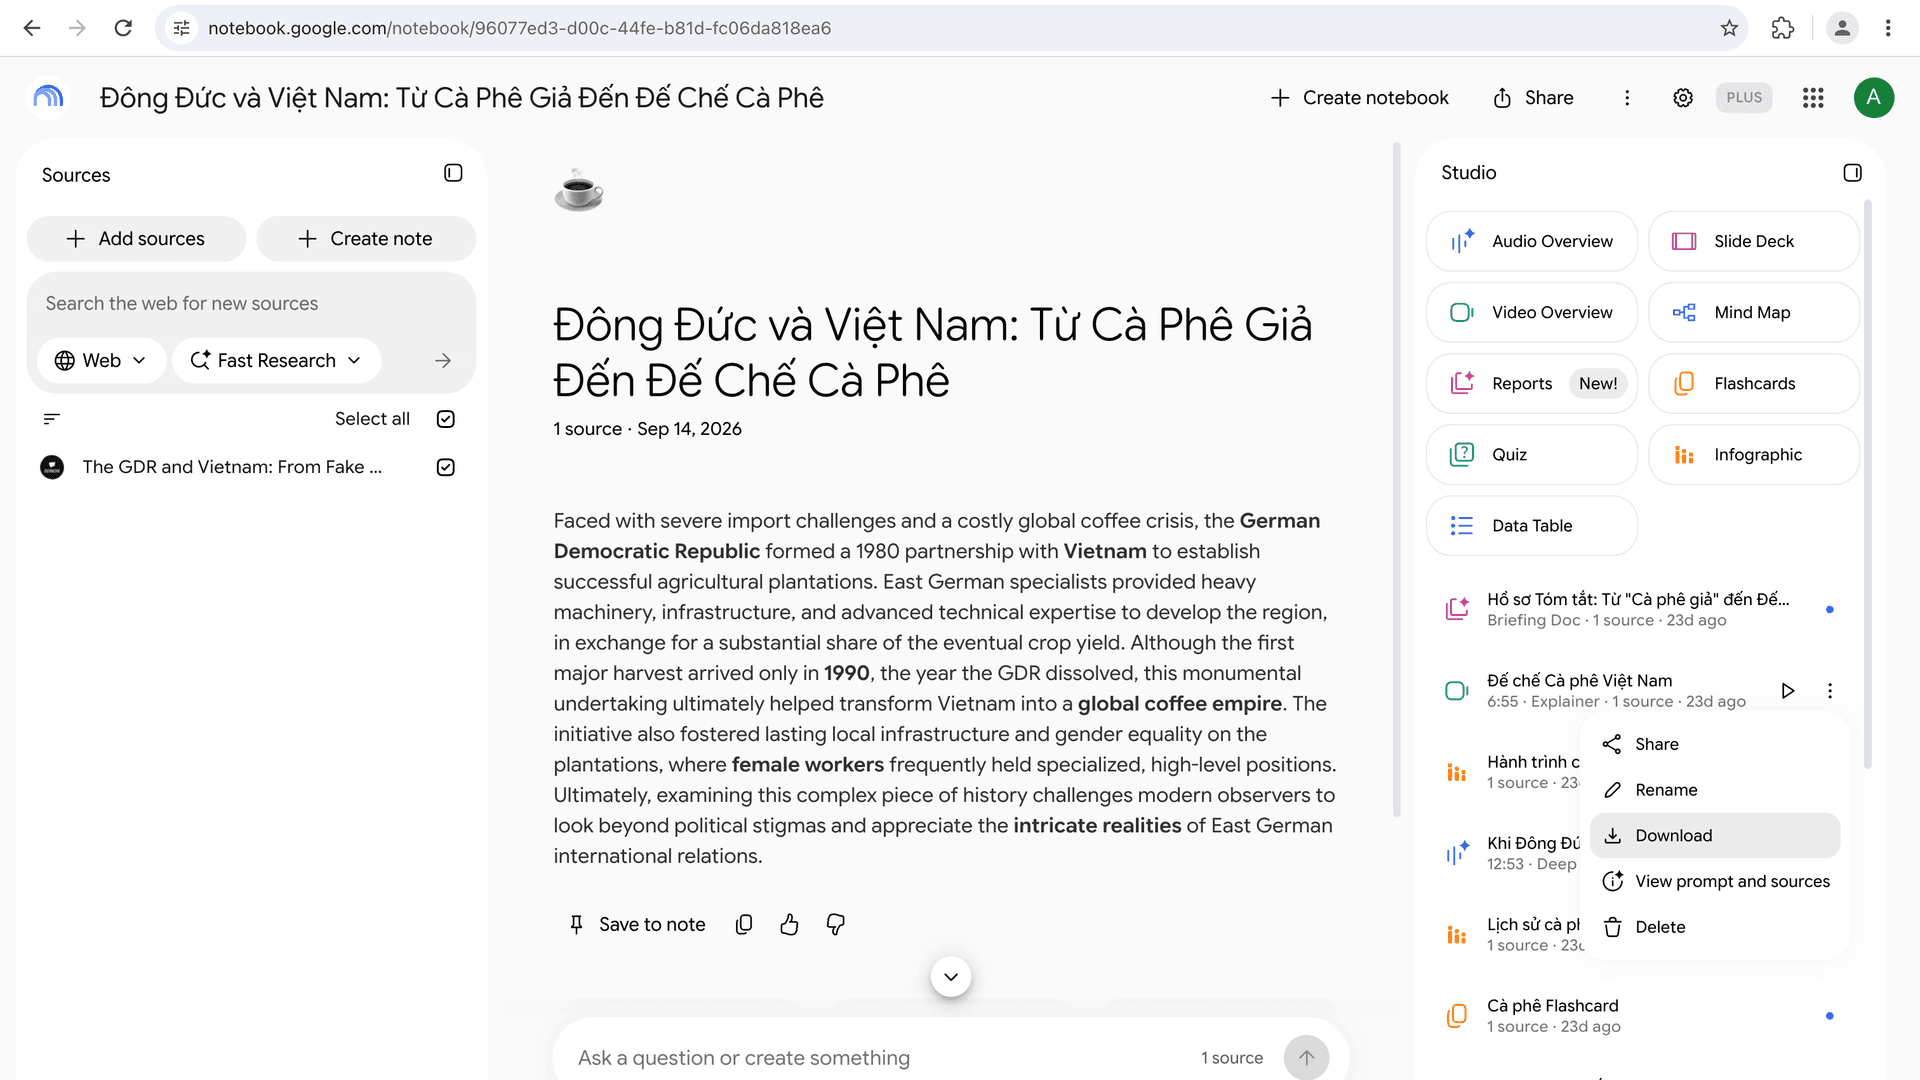Uncheck The GDR and Vietnam source
Screen dimensions: 1920x1080
[446, 467]
